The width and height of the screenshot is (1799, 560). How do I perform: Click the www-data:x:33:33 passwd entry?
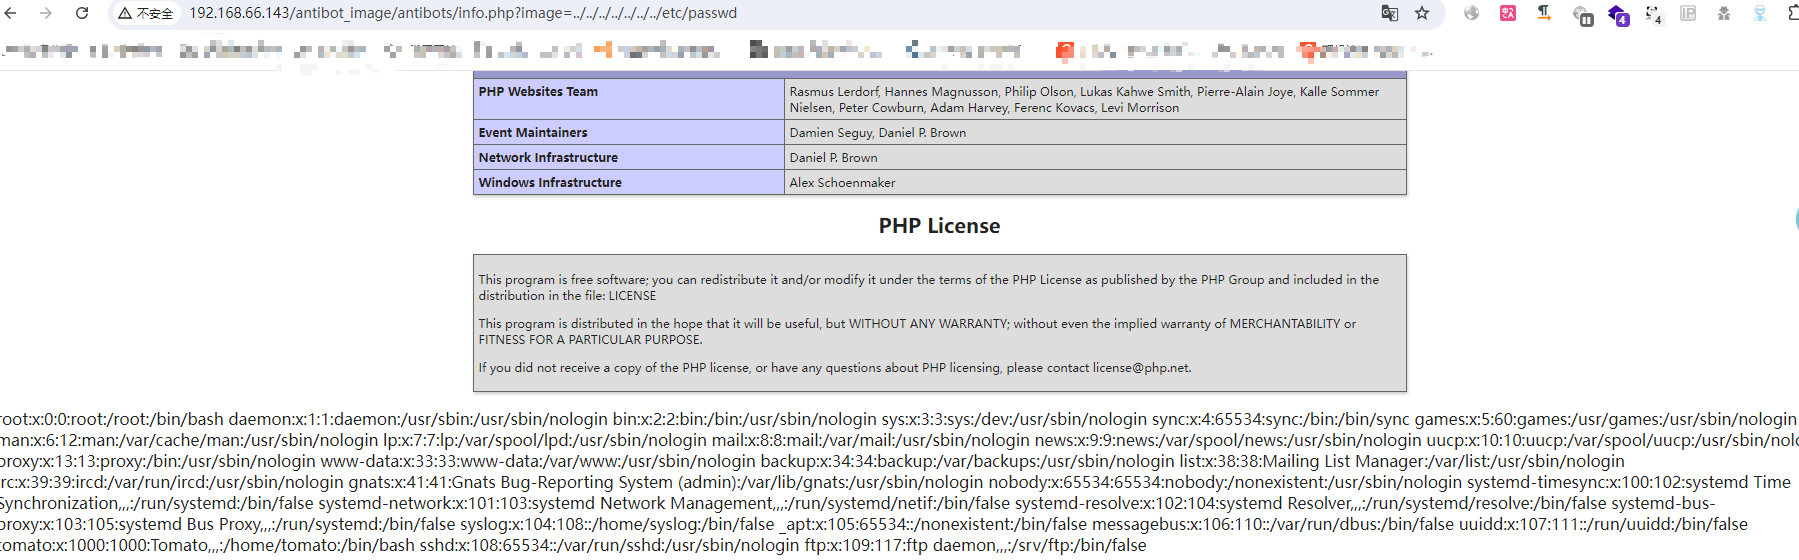click(x=538, y=461)
